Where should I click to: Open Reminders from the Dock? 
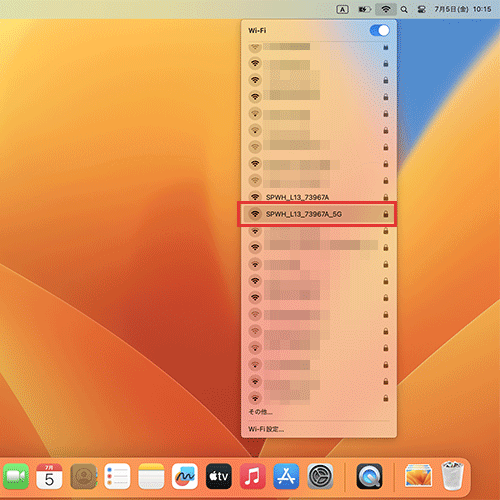click(x=117, y=476)
